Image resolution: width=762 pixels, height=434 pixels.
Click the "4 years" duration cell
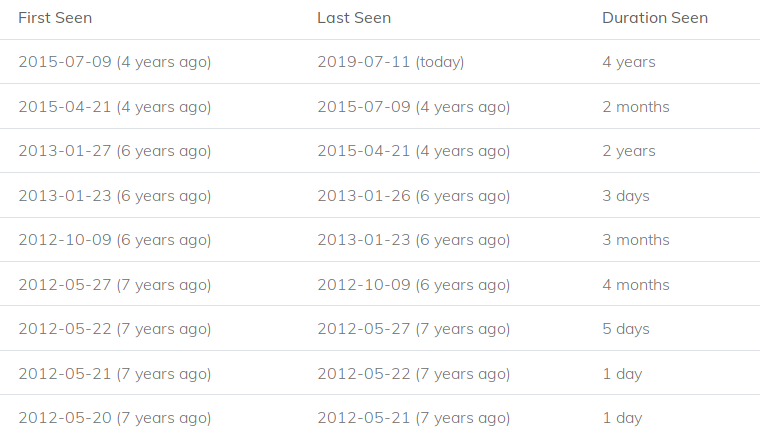point(629,62)
